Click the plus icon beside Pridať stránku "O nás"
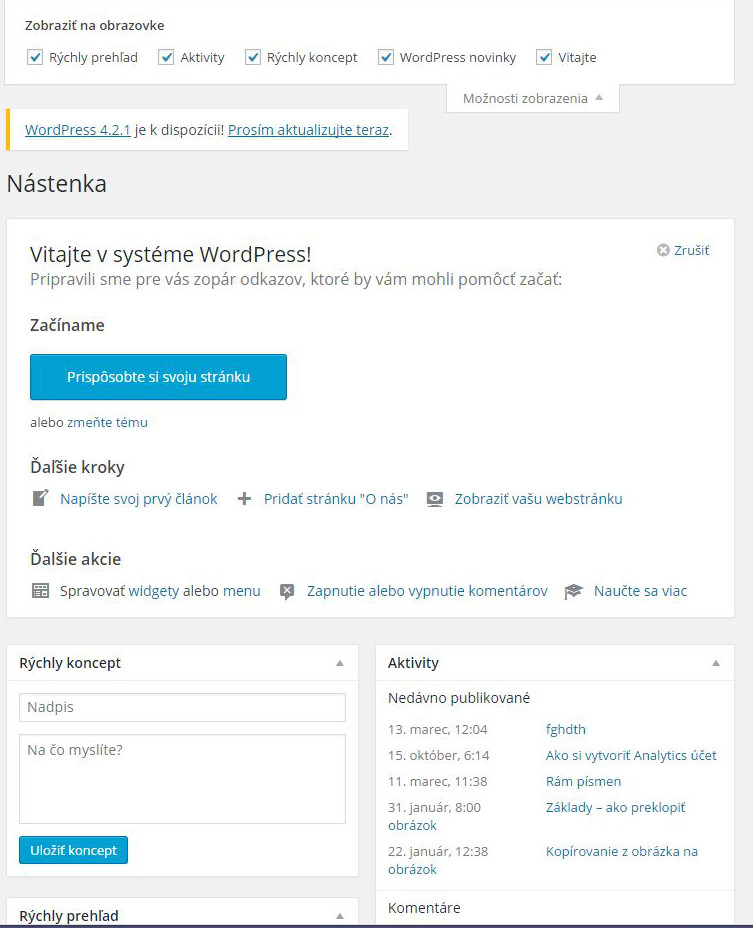753x928 pixels. click(244, 499)
